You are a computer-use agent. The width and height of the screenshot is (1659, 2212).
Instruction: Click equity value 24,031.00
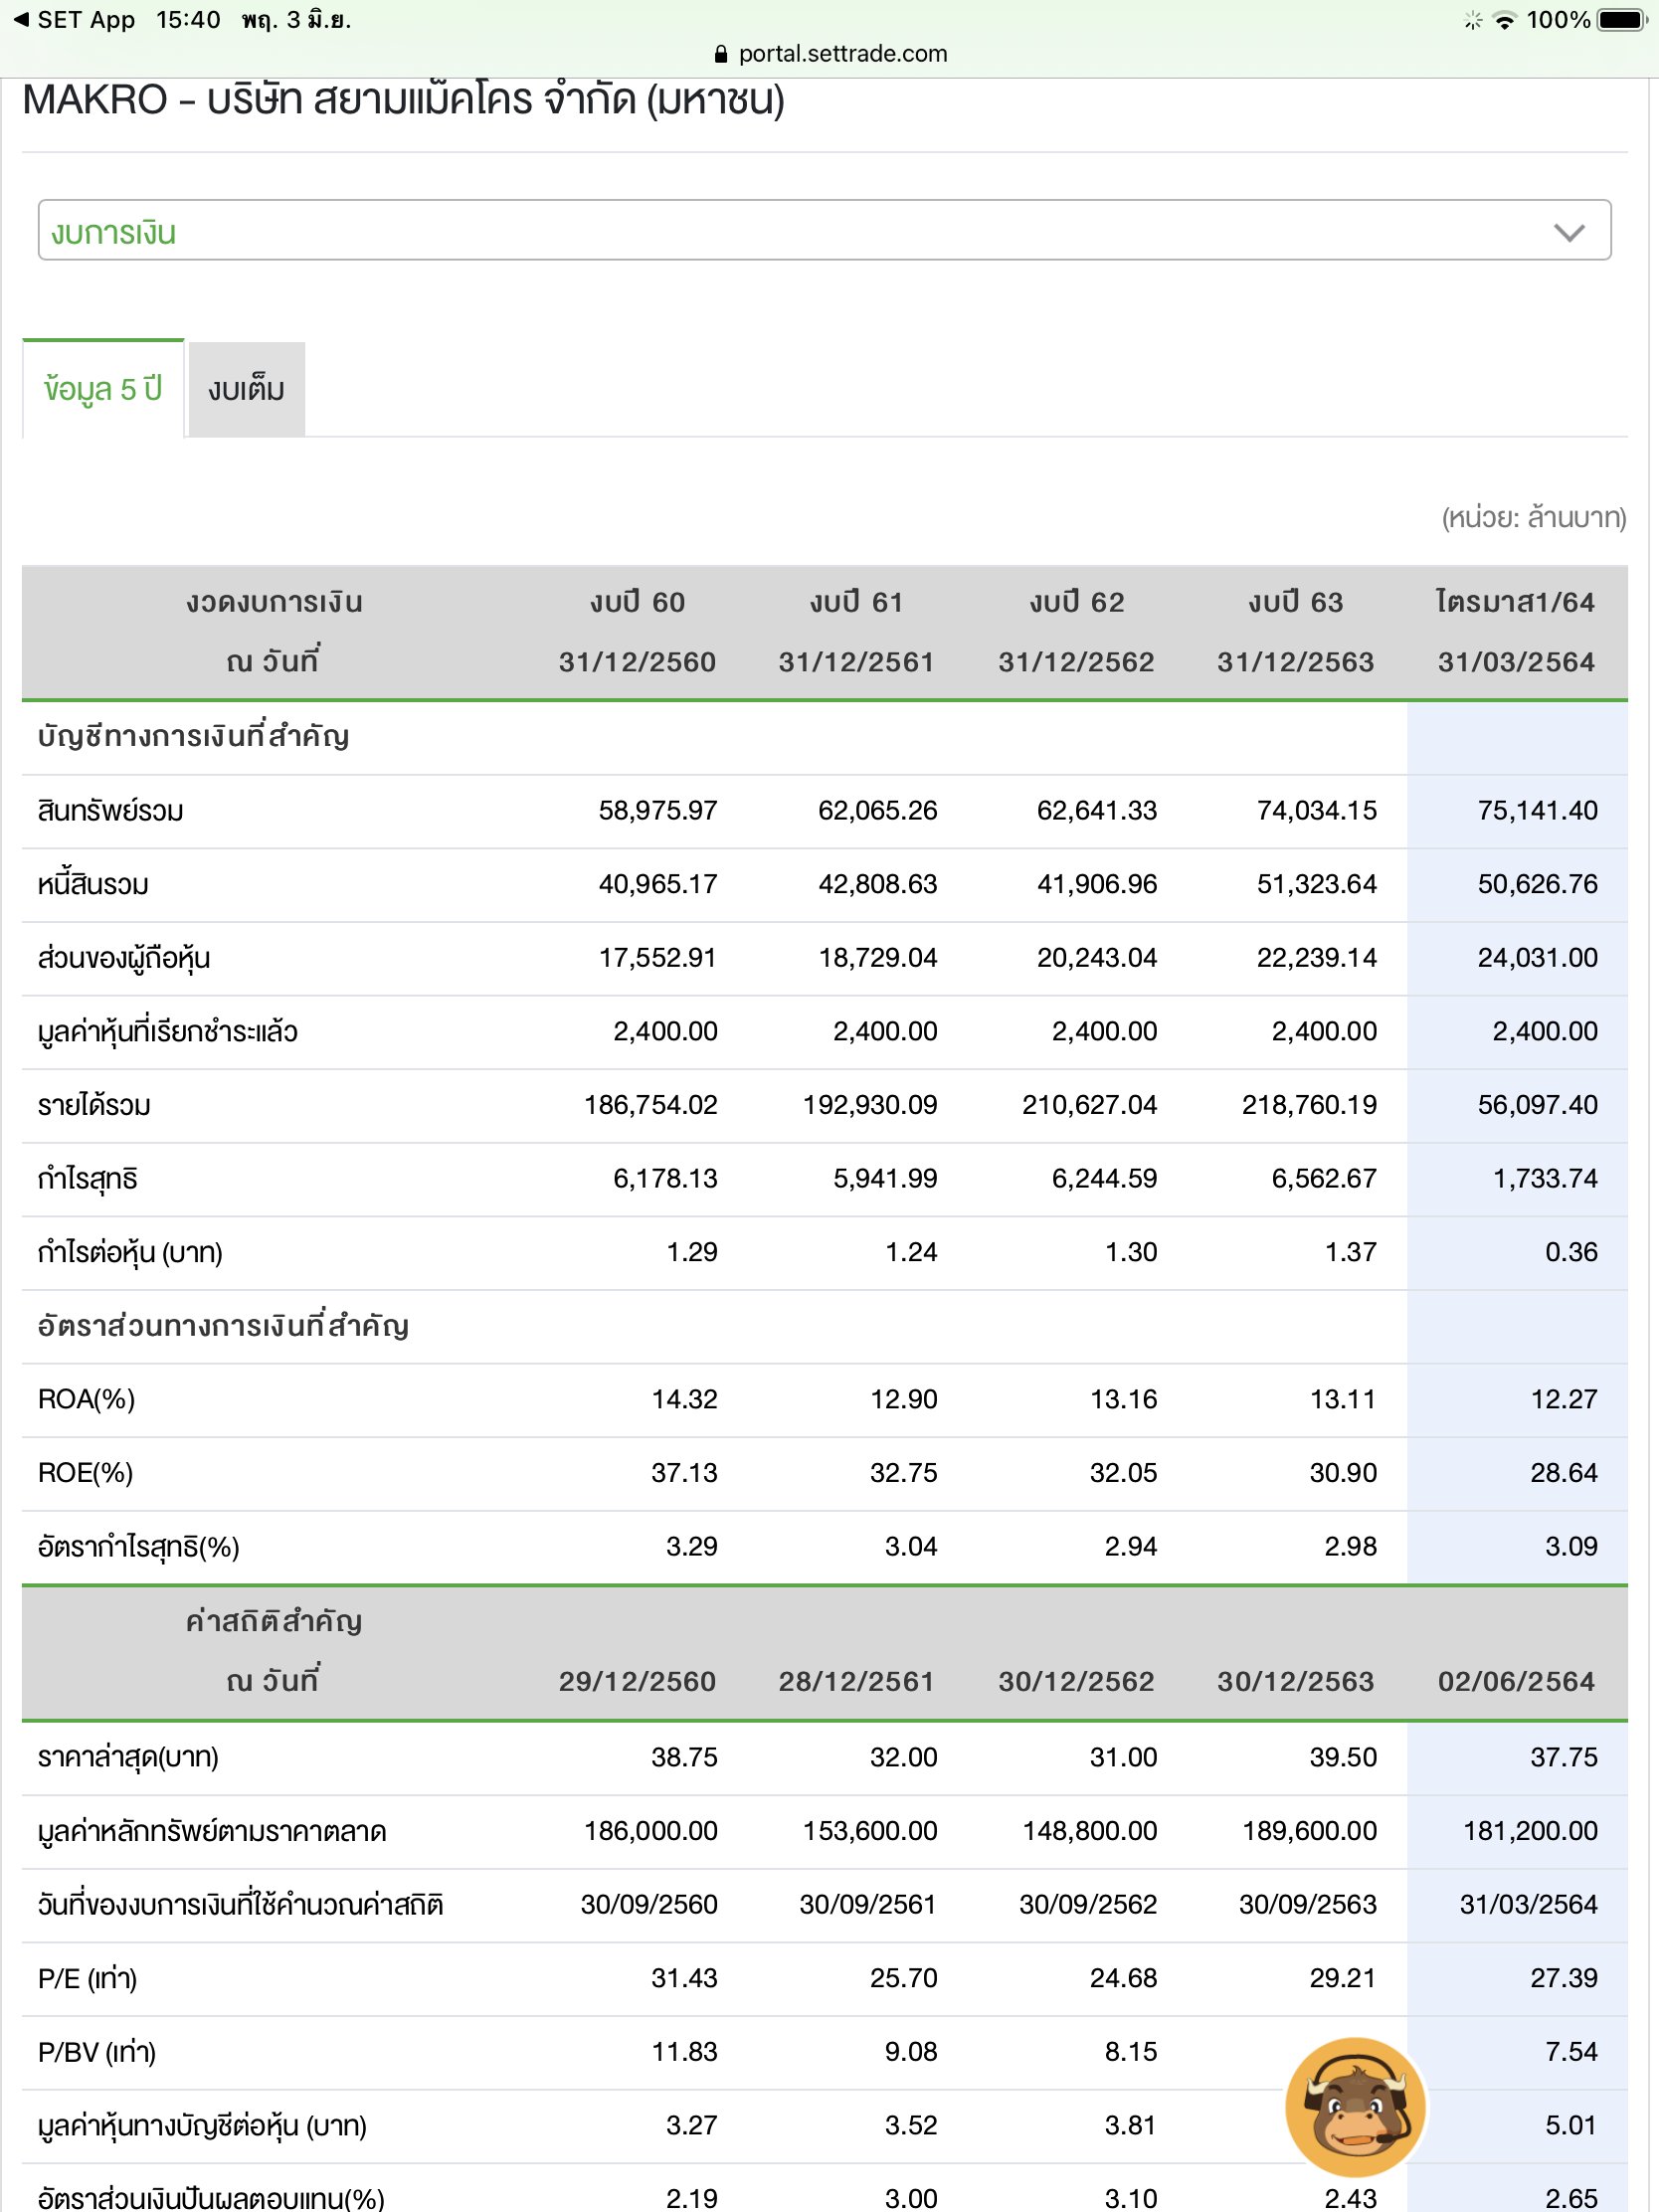pyautogui.click(x=1537, y=958)
